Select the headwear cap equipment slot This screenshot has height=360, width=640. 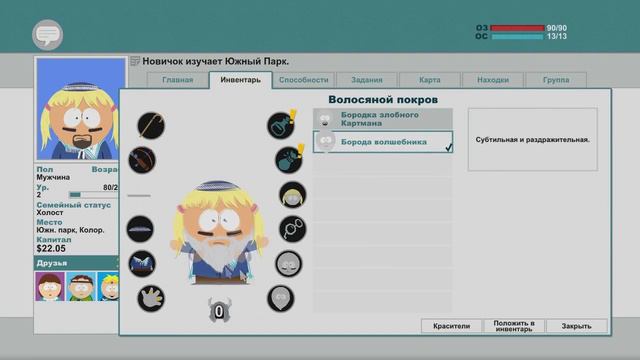tap(140, 229)
